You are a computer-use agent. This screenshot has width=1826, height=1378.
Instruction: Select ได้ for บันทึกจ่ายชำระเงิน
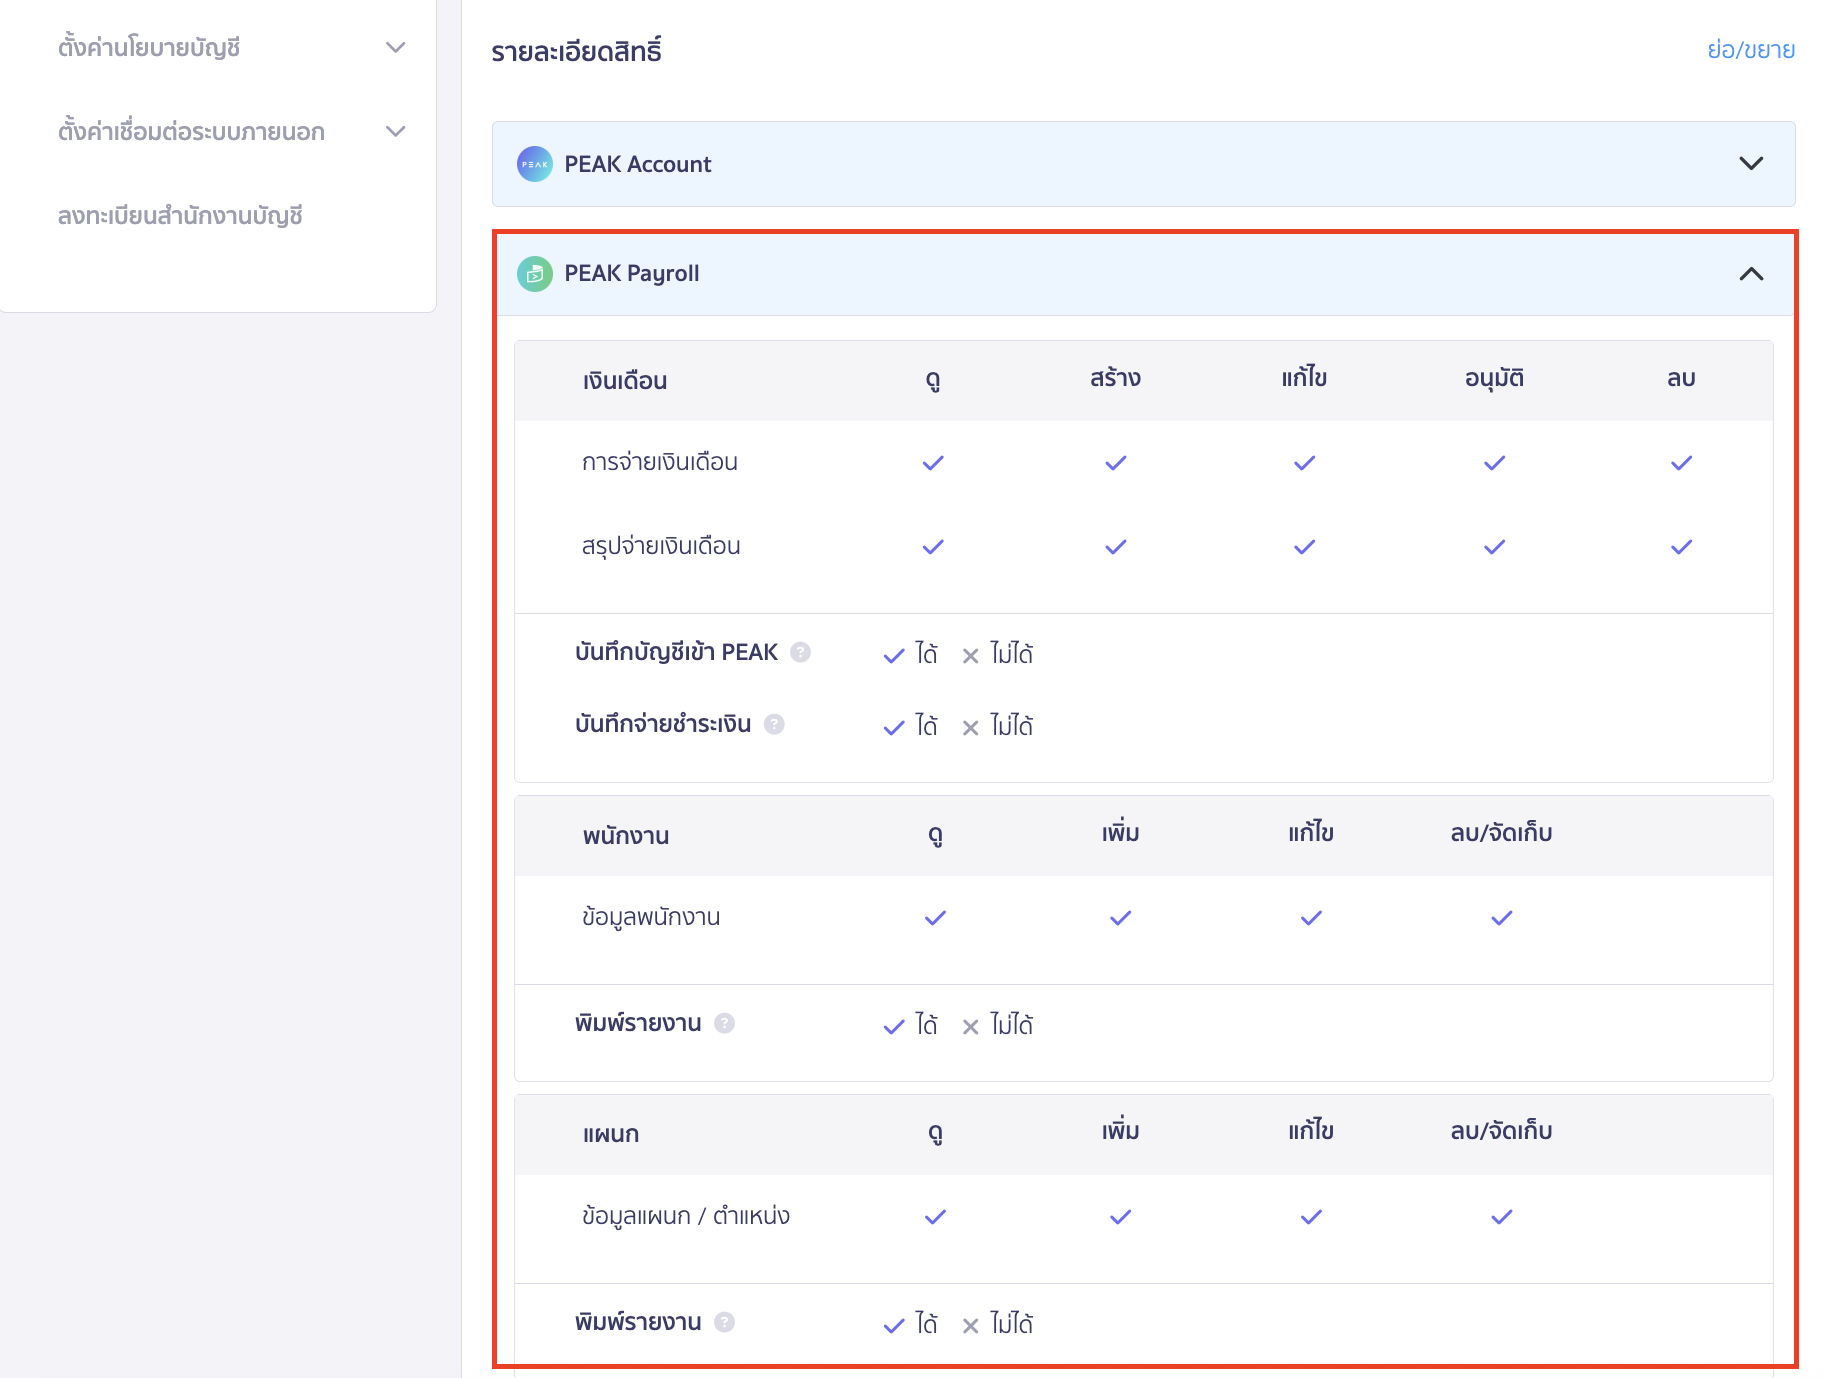910,726
